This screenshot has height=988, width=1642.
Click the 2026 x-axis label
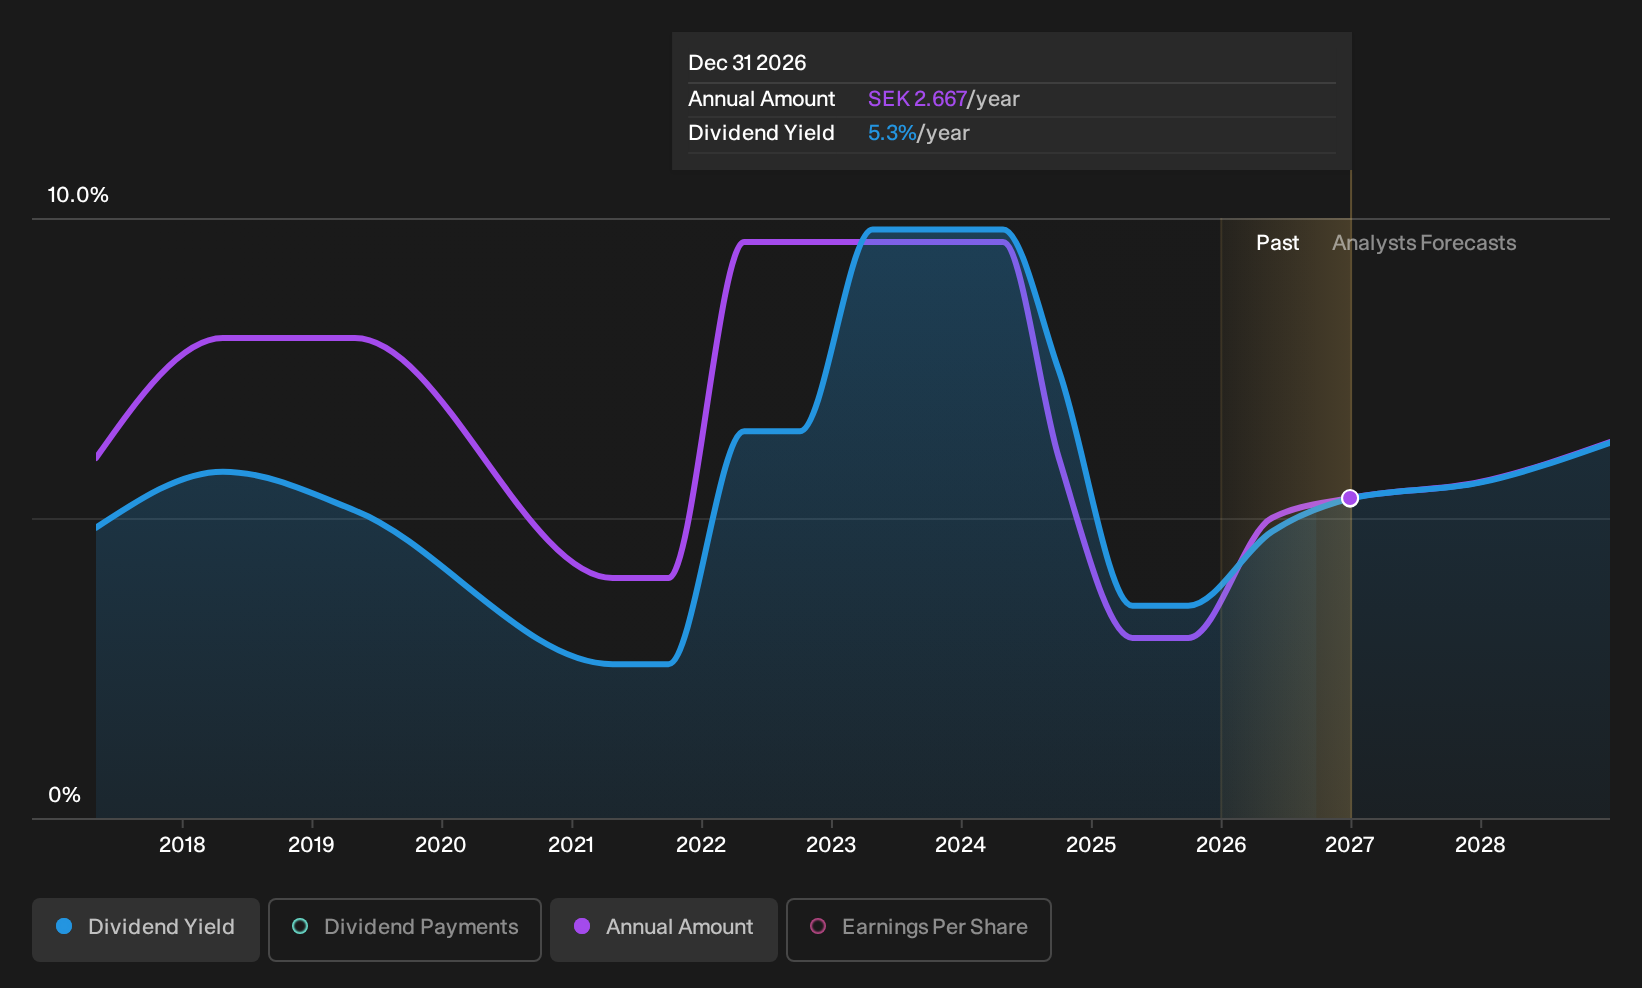(1221, 845)
